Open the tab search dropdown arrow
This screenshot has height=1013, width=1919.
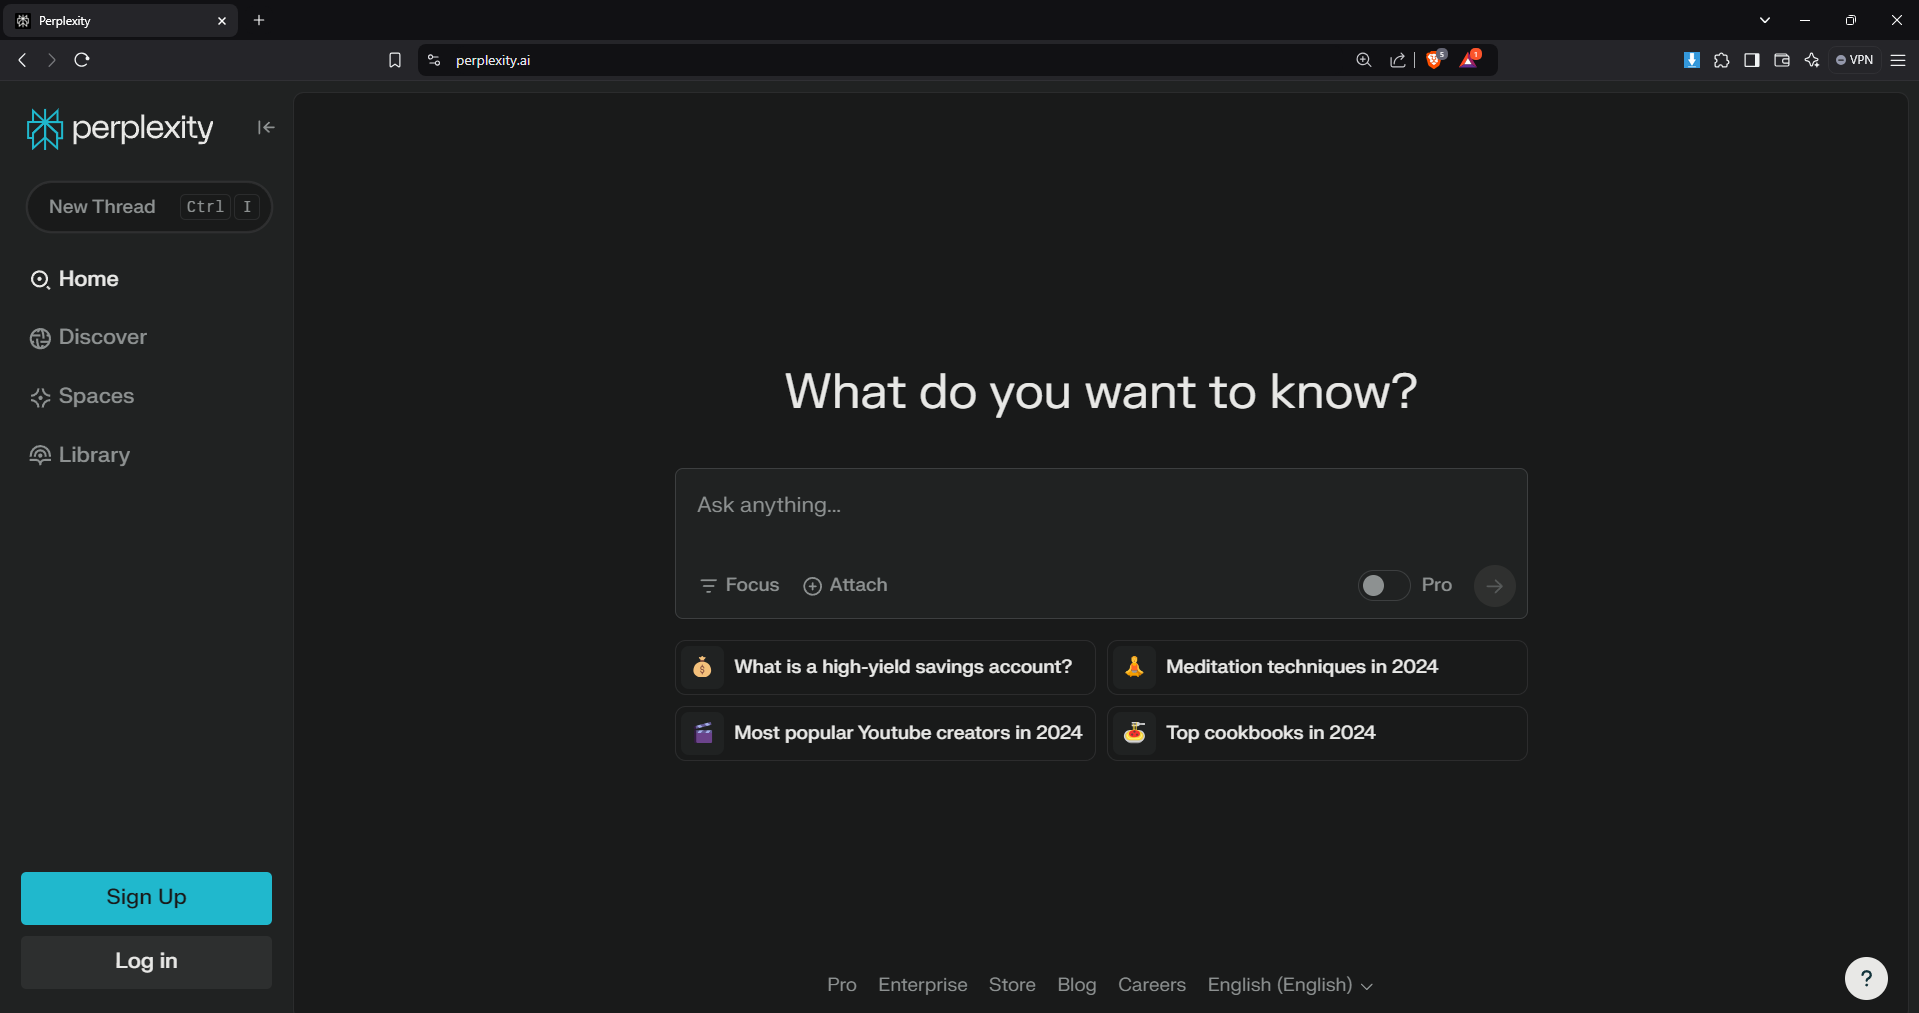pyautogui.click(x=1765, y=20)
